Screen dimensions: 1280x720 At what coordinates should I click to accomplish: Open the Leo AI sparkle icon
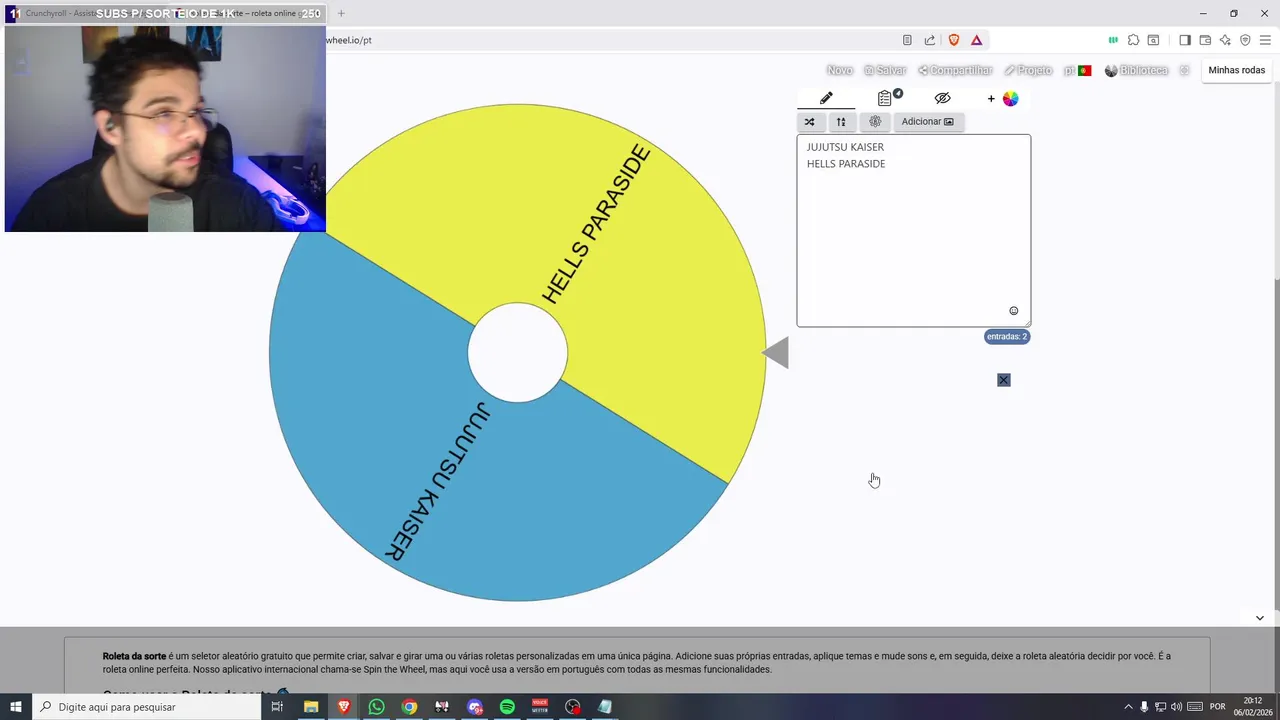pyautogui.click(x=1225, y=40)
